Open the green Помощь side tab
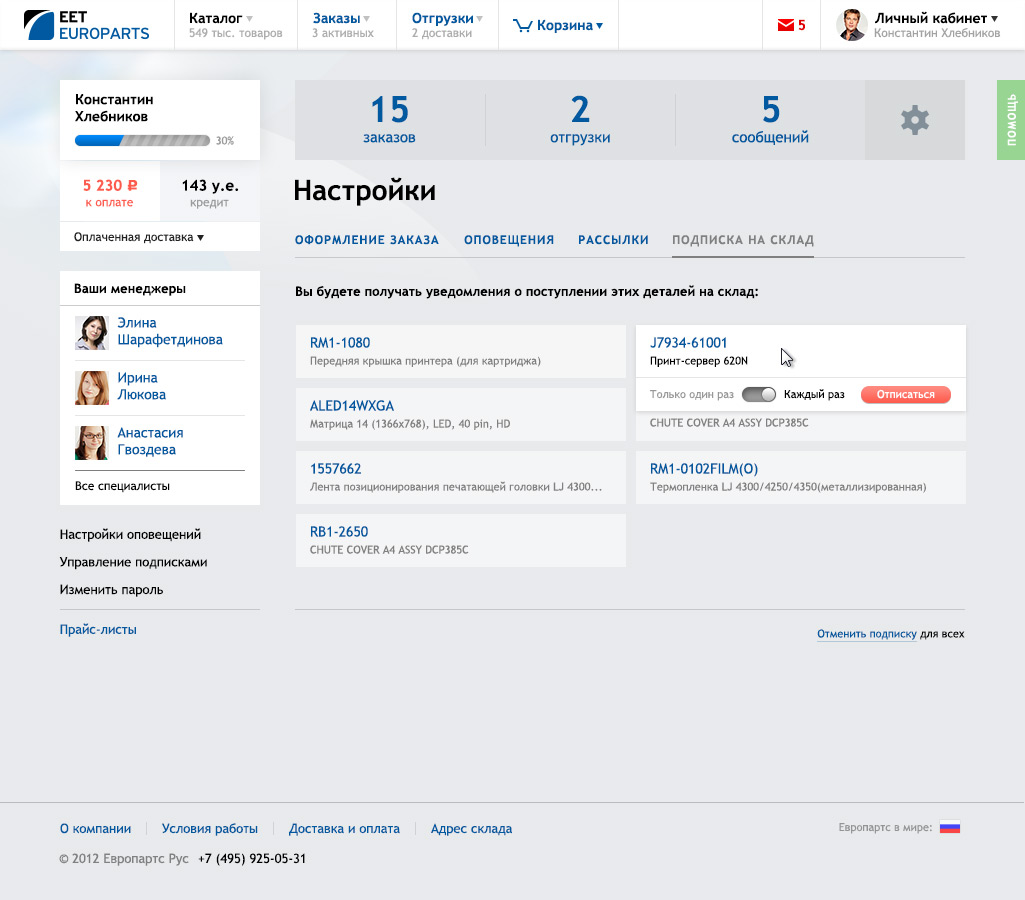This screenshot has height=900, width=1025. (1011, 120)
